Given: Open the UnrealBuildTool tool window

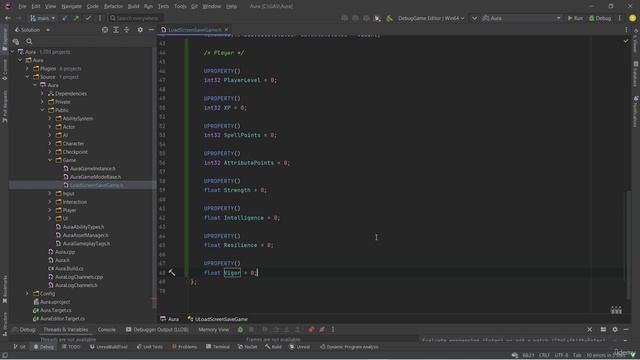Looking at the screenshot, I should click(108, 347).
